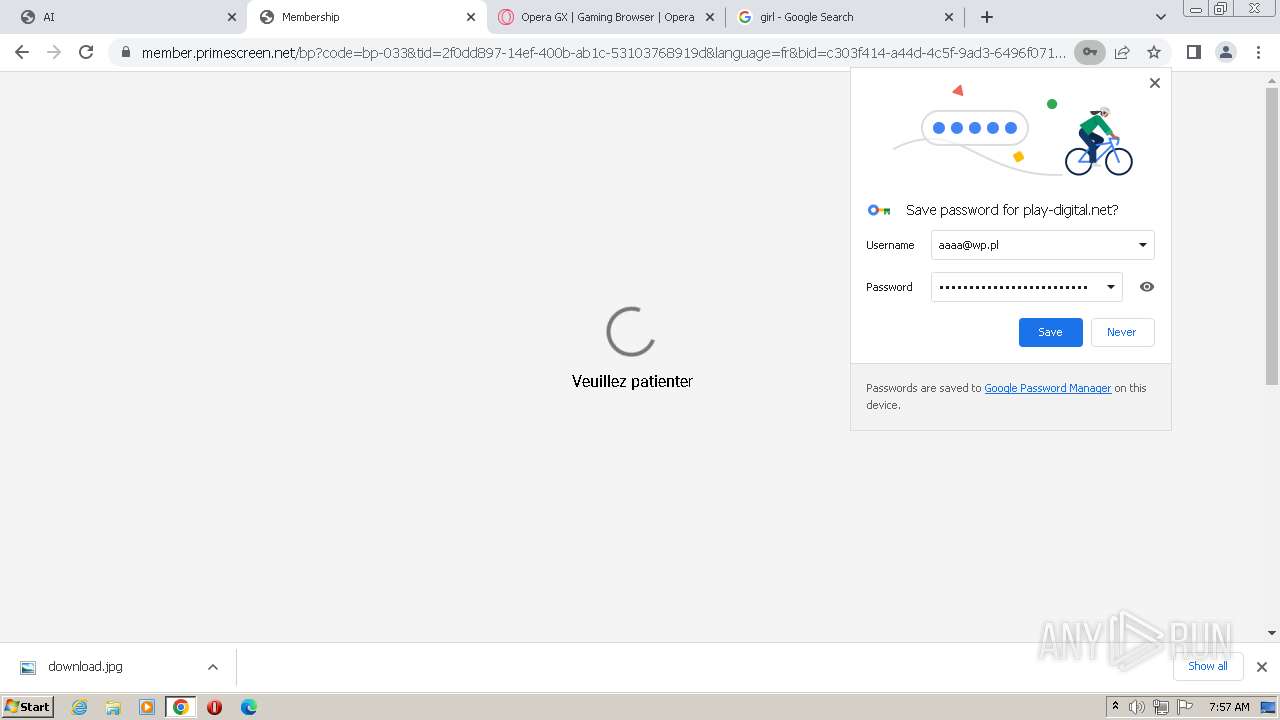Click the Username field showing aaaa@wp.pl
This screenshot has height=720, width=1280.
[x=1042, y=245]
